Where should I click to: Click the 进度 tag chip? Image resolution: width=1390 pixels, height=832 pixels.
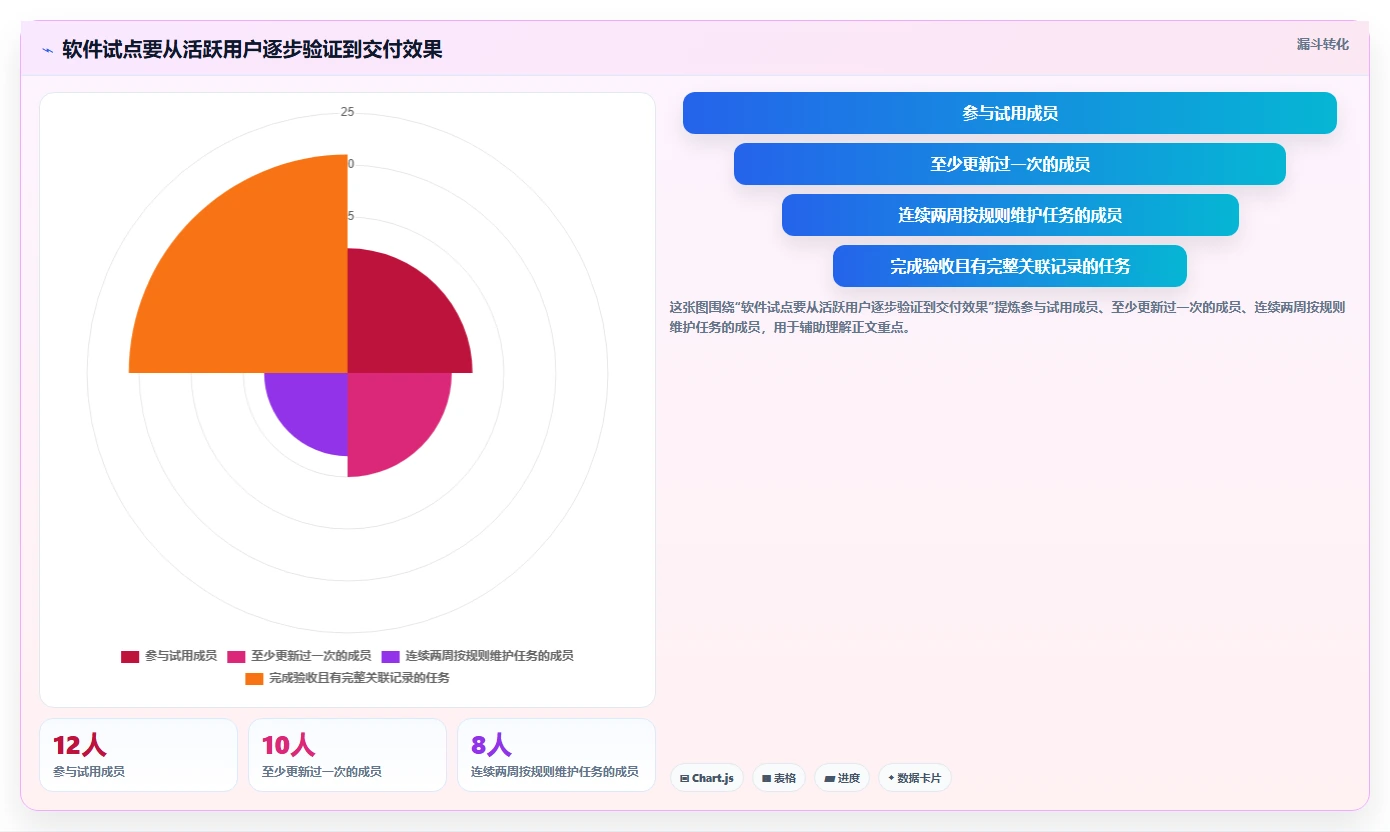click(842, 778)
